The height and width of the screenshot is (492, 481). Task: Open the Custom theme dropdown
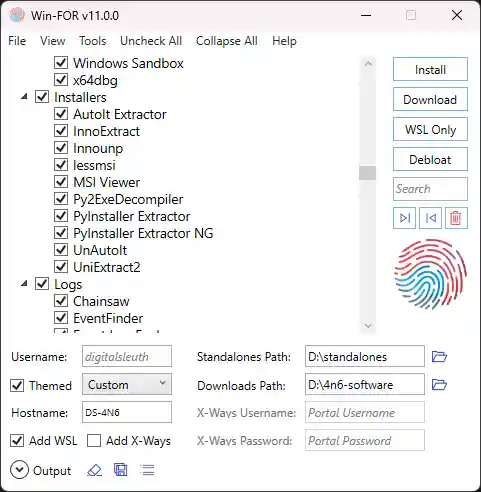tap(127, 384)
